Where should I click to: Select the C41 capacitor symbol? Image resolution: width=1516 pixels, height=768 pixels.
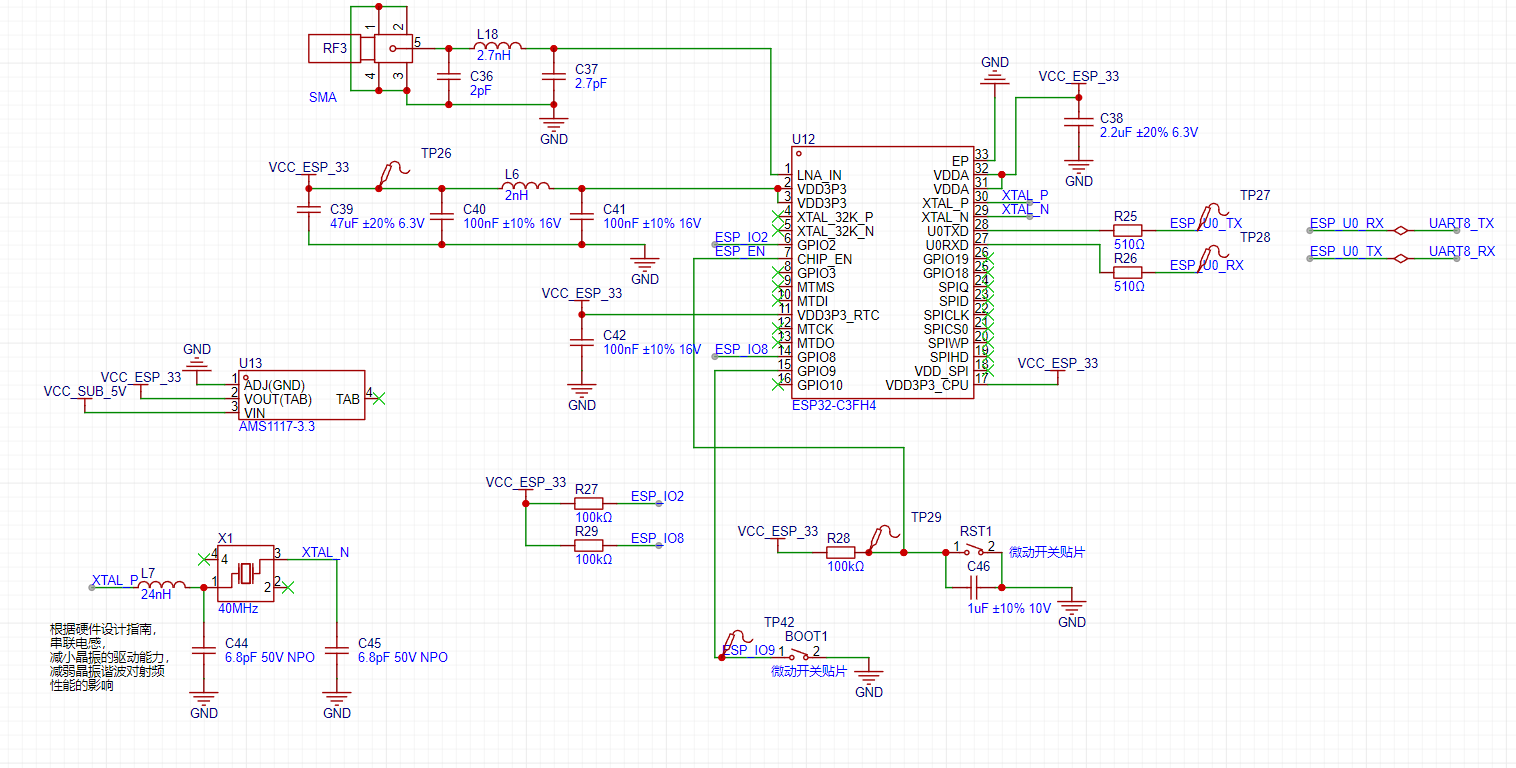(581, 216)
